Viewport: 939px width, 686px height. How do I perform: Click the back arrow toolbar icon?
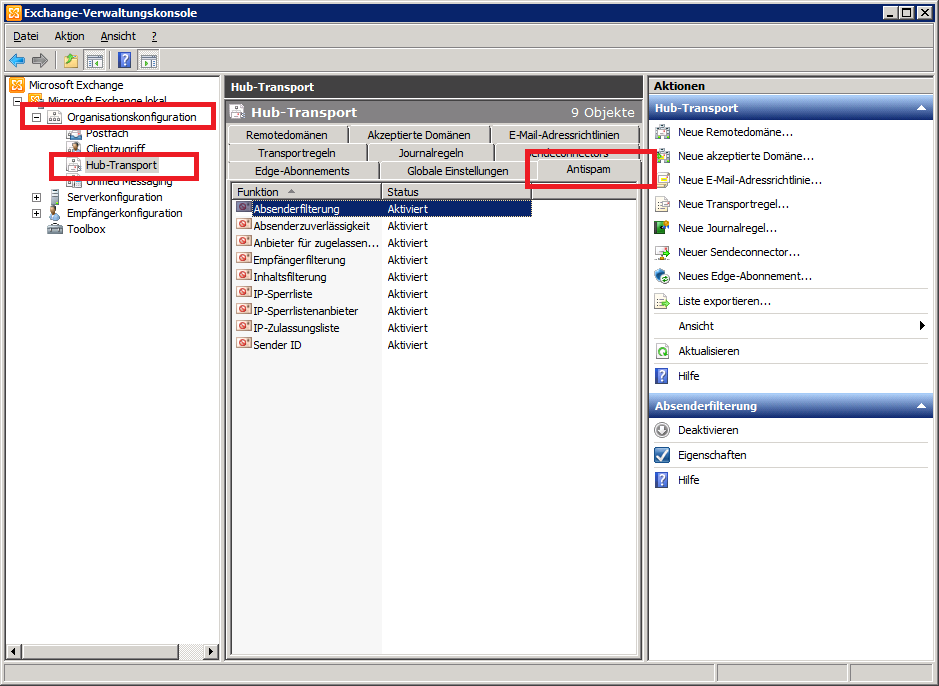17,61
